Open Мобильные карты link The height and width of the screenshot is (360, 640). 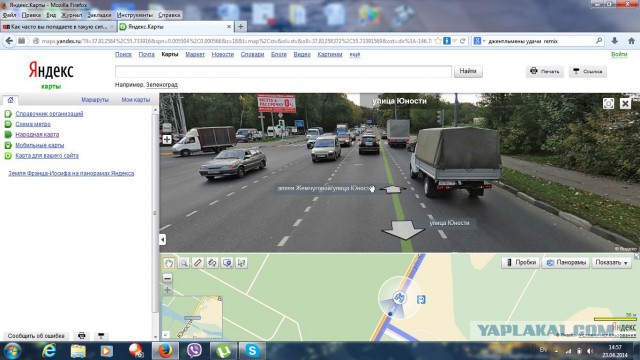pos(40,145)
